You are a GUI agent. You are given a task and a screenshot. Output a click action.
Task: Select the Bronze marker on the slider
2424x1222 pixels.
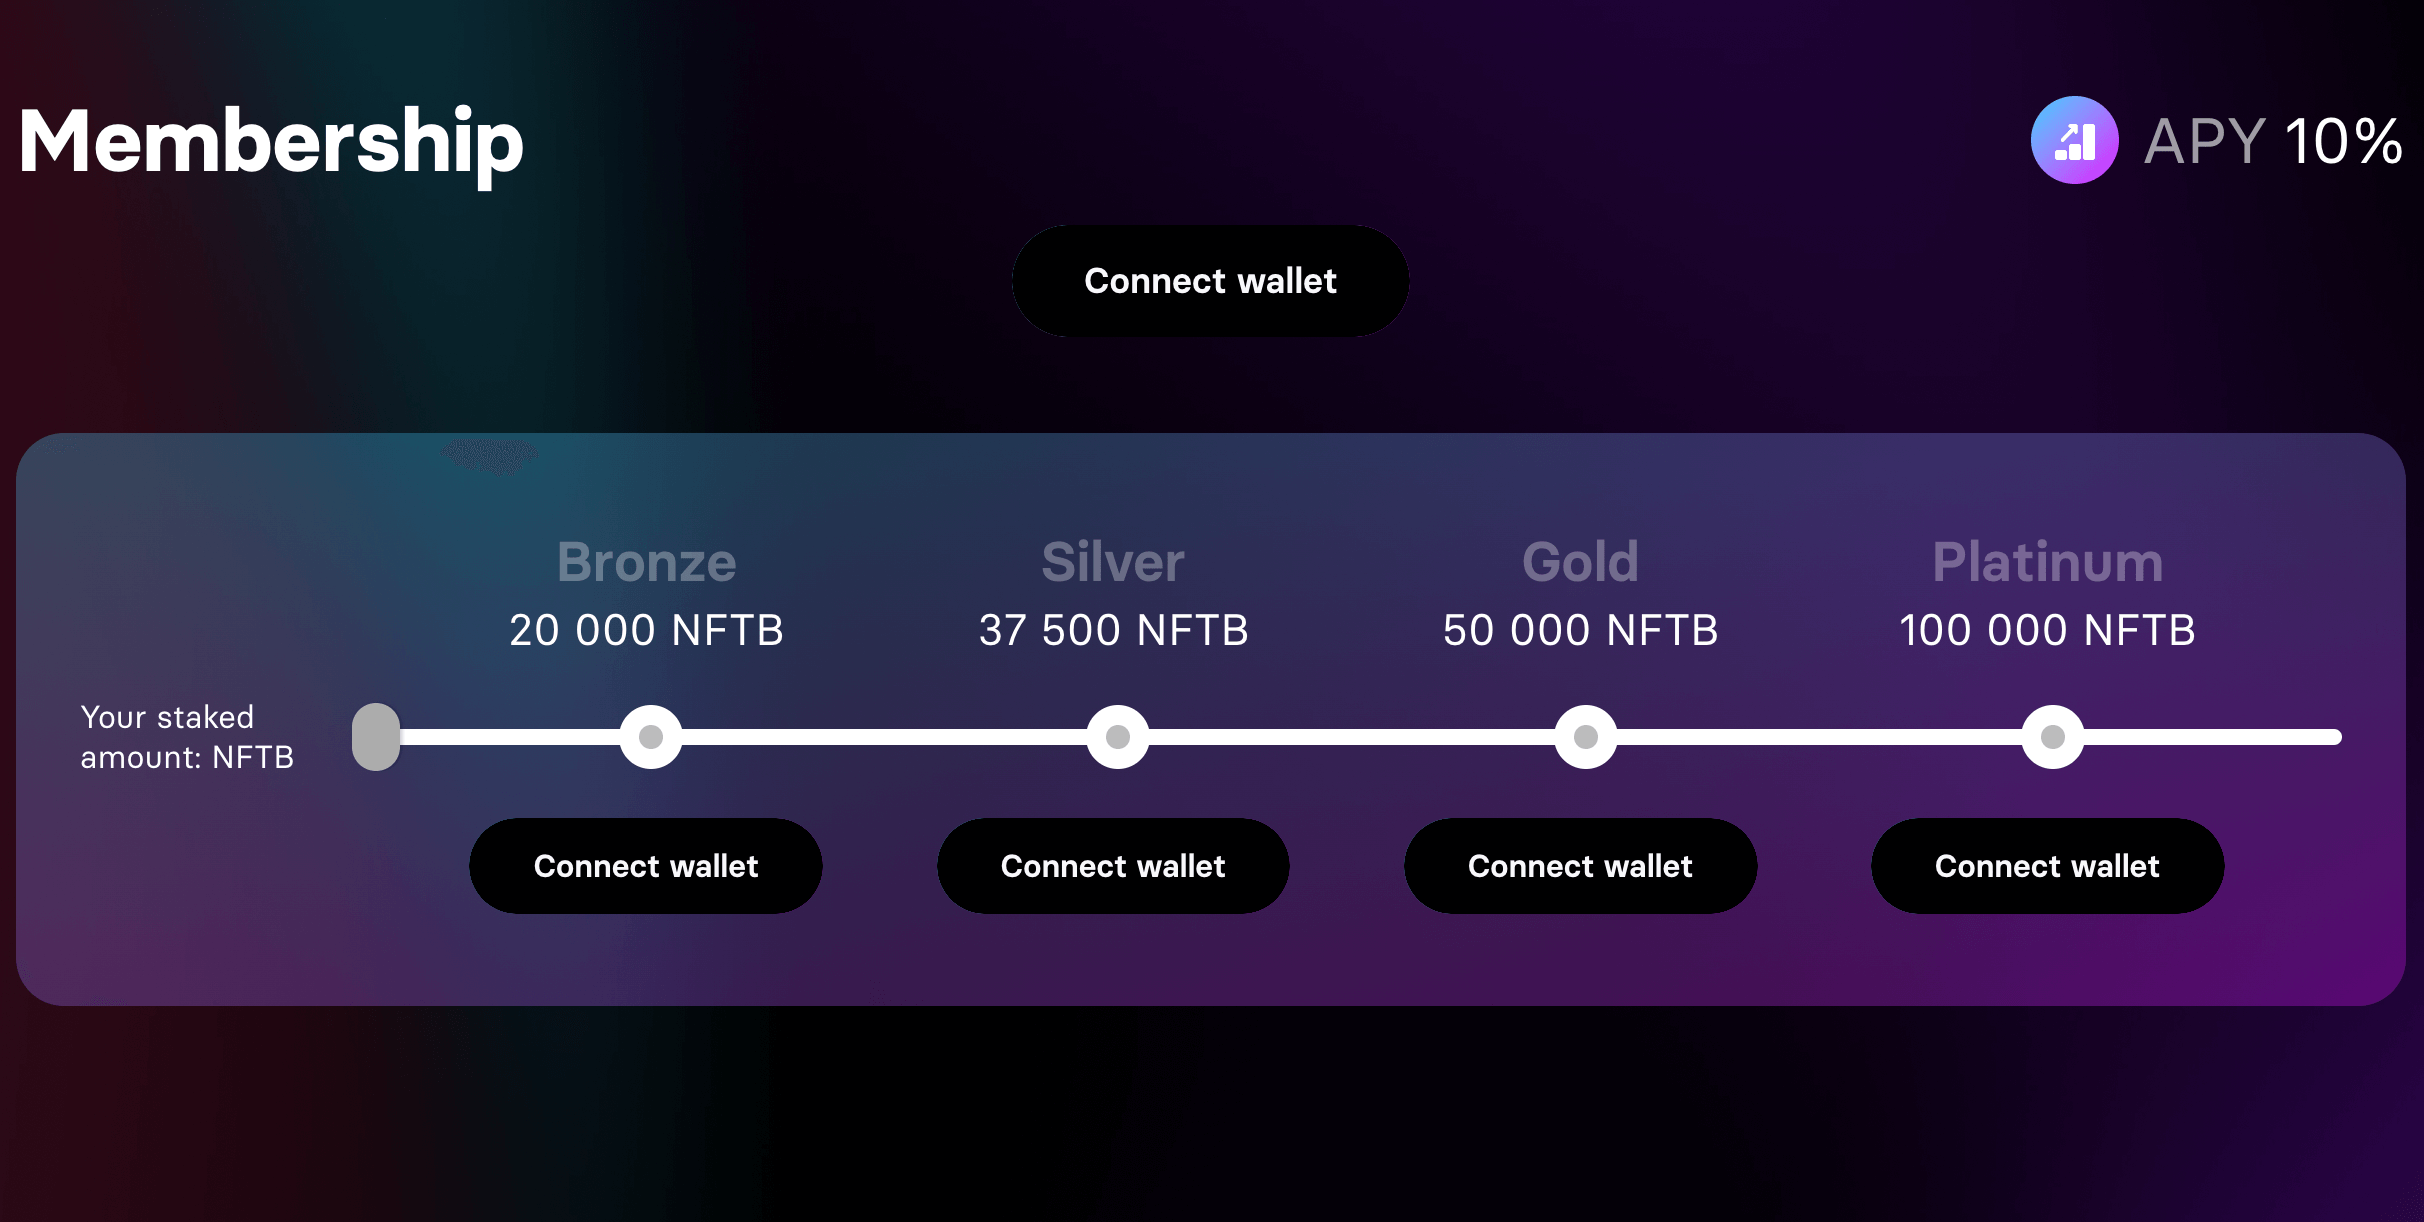click(x=651, y=737)
